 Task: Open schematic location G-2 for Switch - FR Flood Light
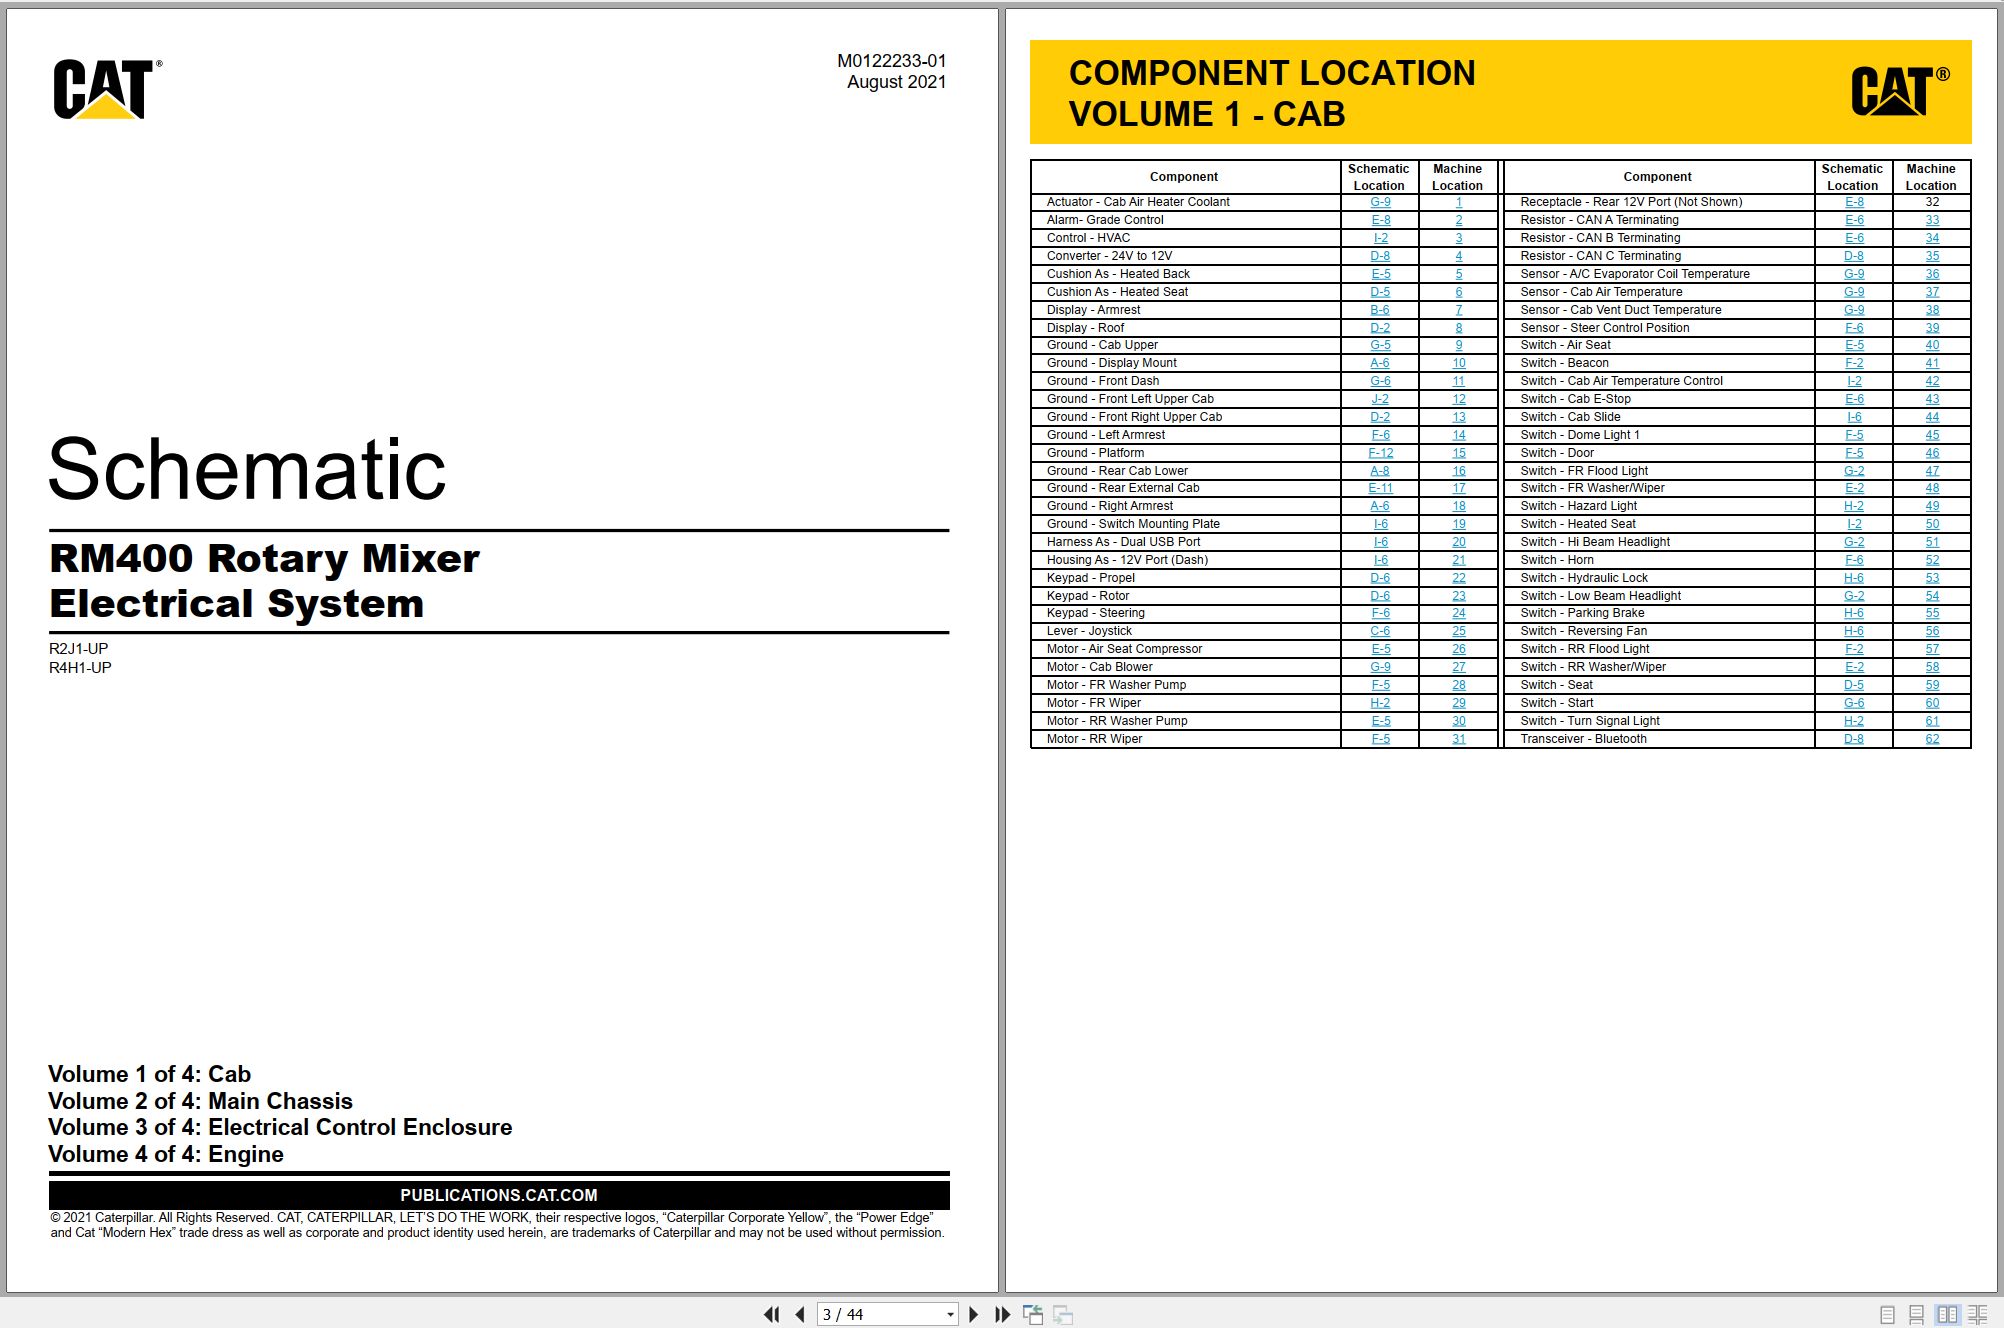[x=1854, y=471]
